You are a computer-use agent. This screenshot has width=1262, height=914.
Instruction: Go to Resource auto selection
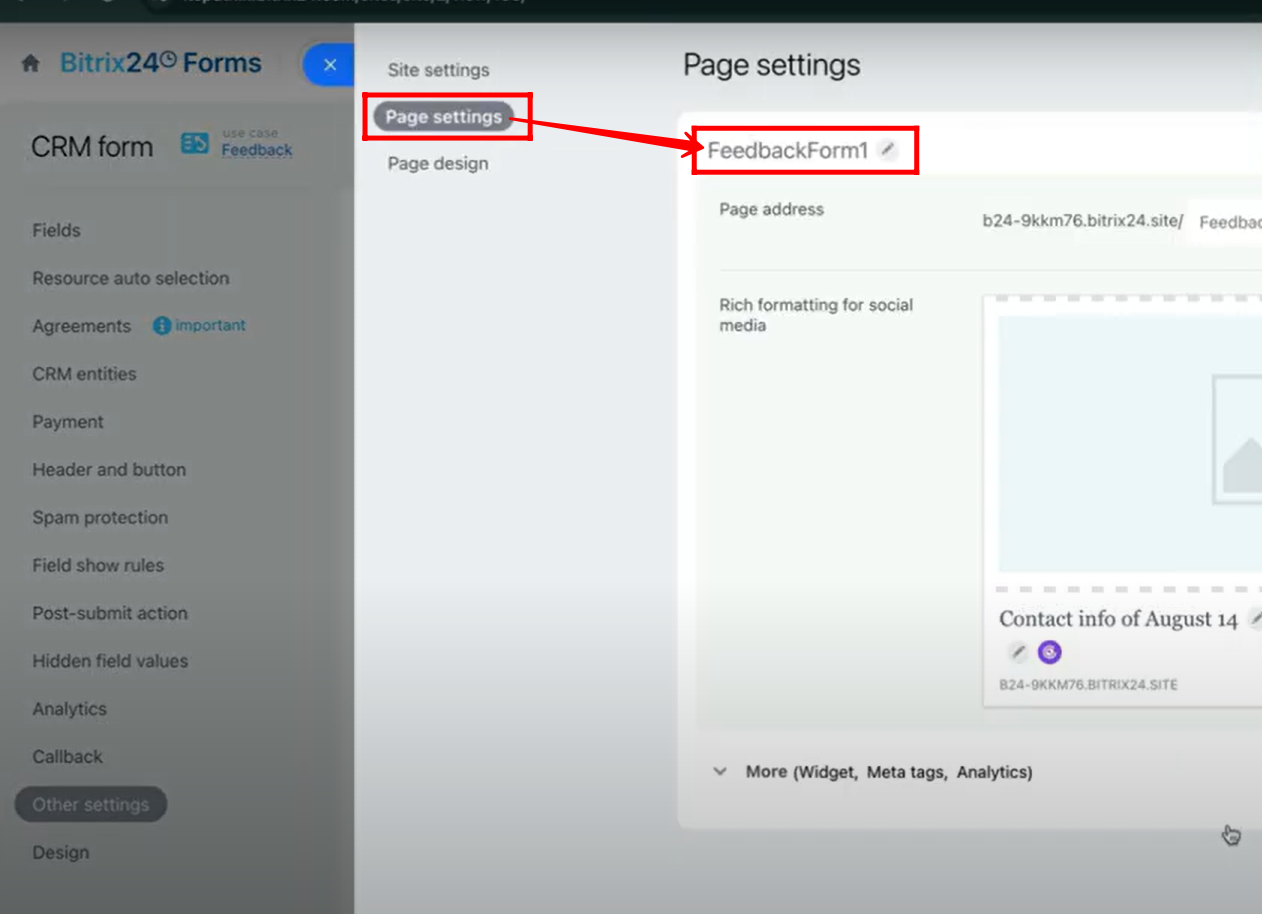131,278
